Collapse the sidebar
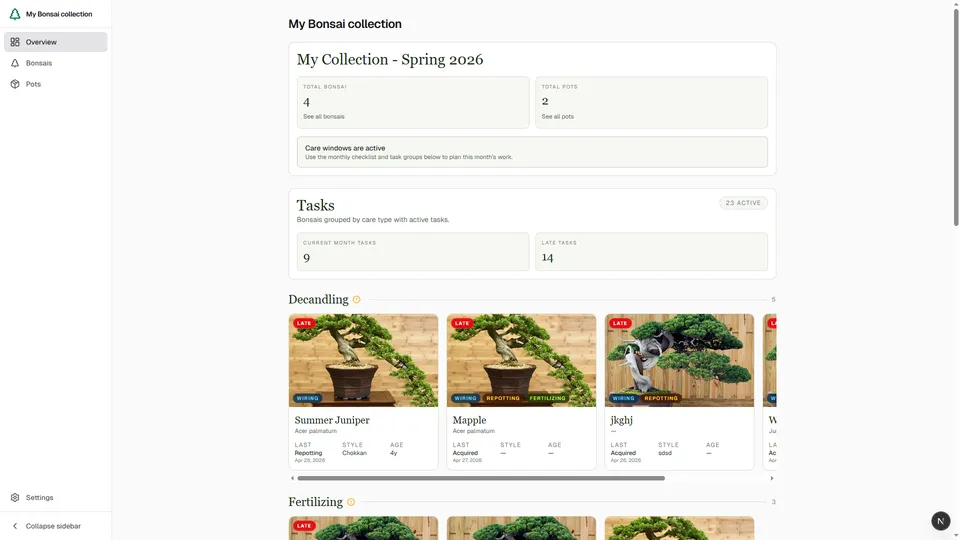Viewport: 960px width, 540px height. (x=56, y=526)
